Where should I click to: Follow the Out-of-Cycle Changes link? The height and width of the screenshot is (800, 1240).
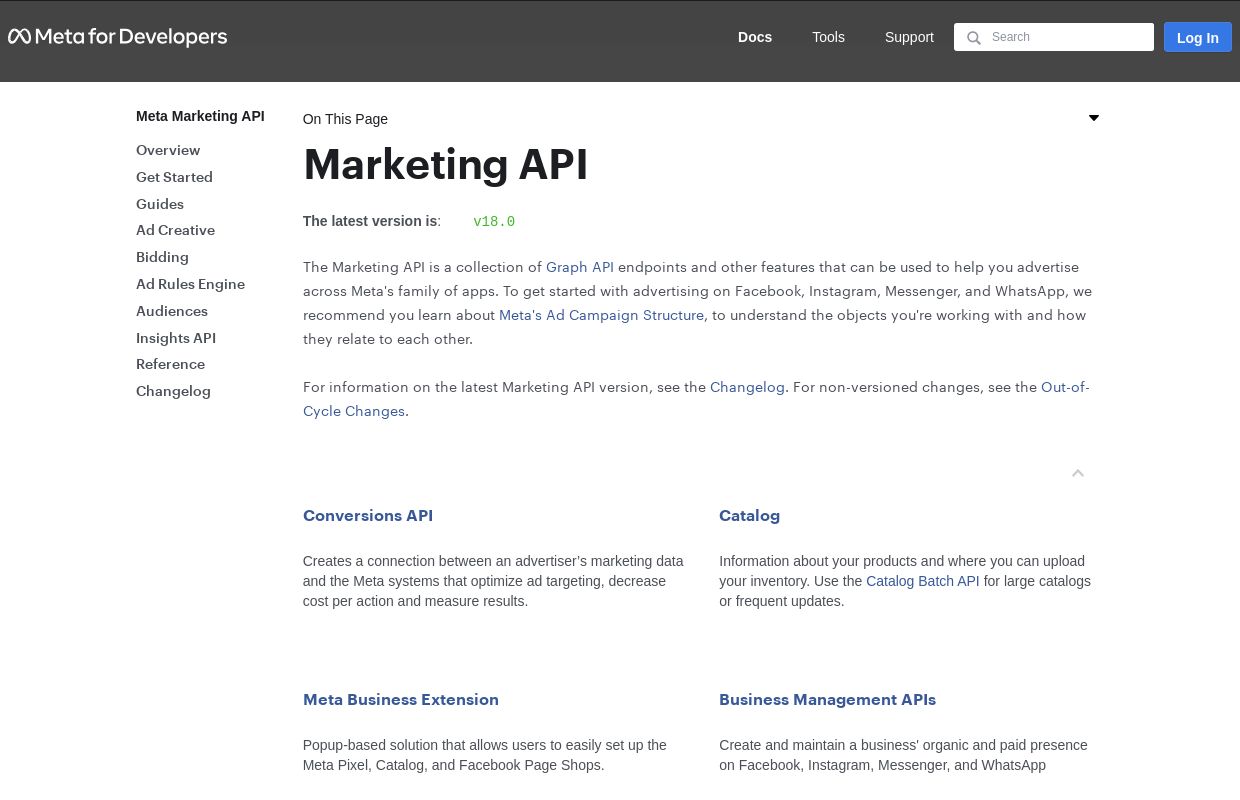(1065, 387)
